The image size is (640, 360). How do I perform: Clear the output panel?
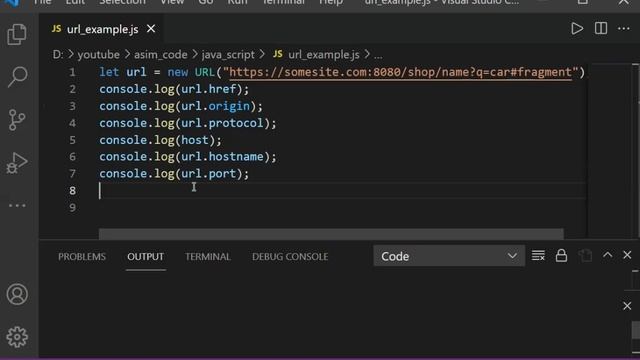point(538,256)
